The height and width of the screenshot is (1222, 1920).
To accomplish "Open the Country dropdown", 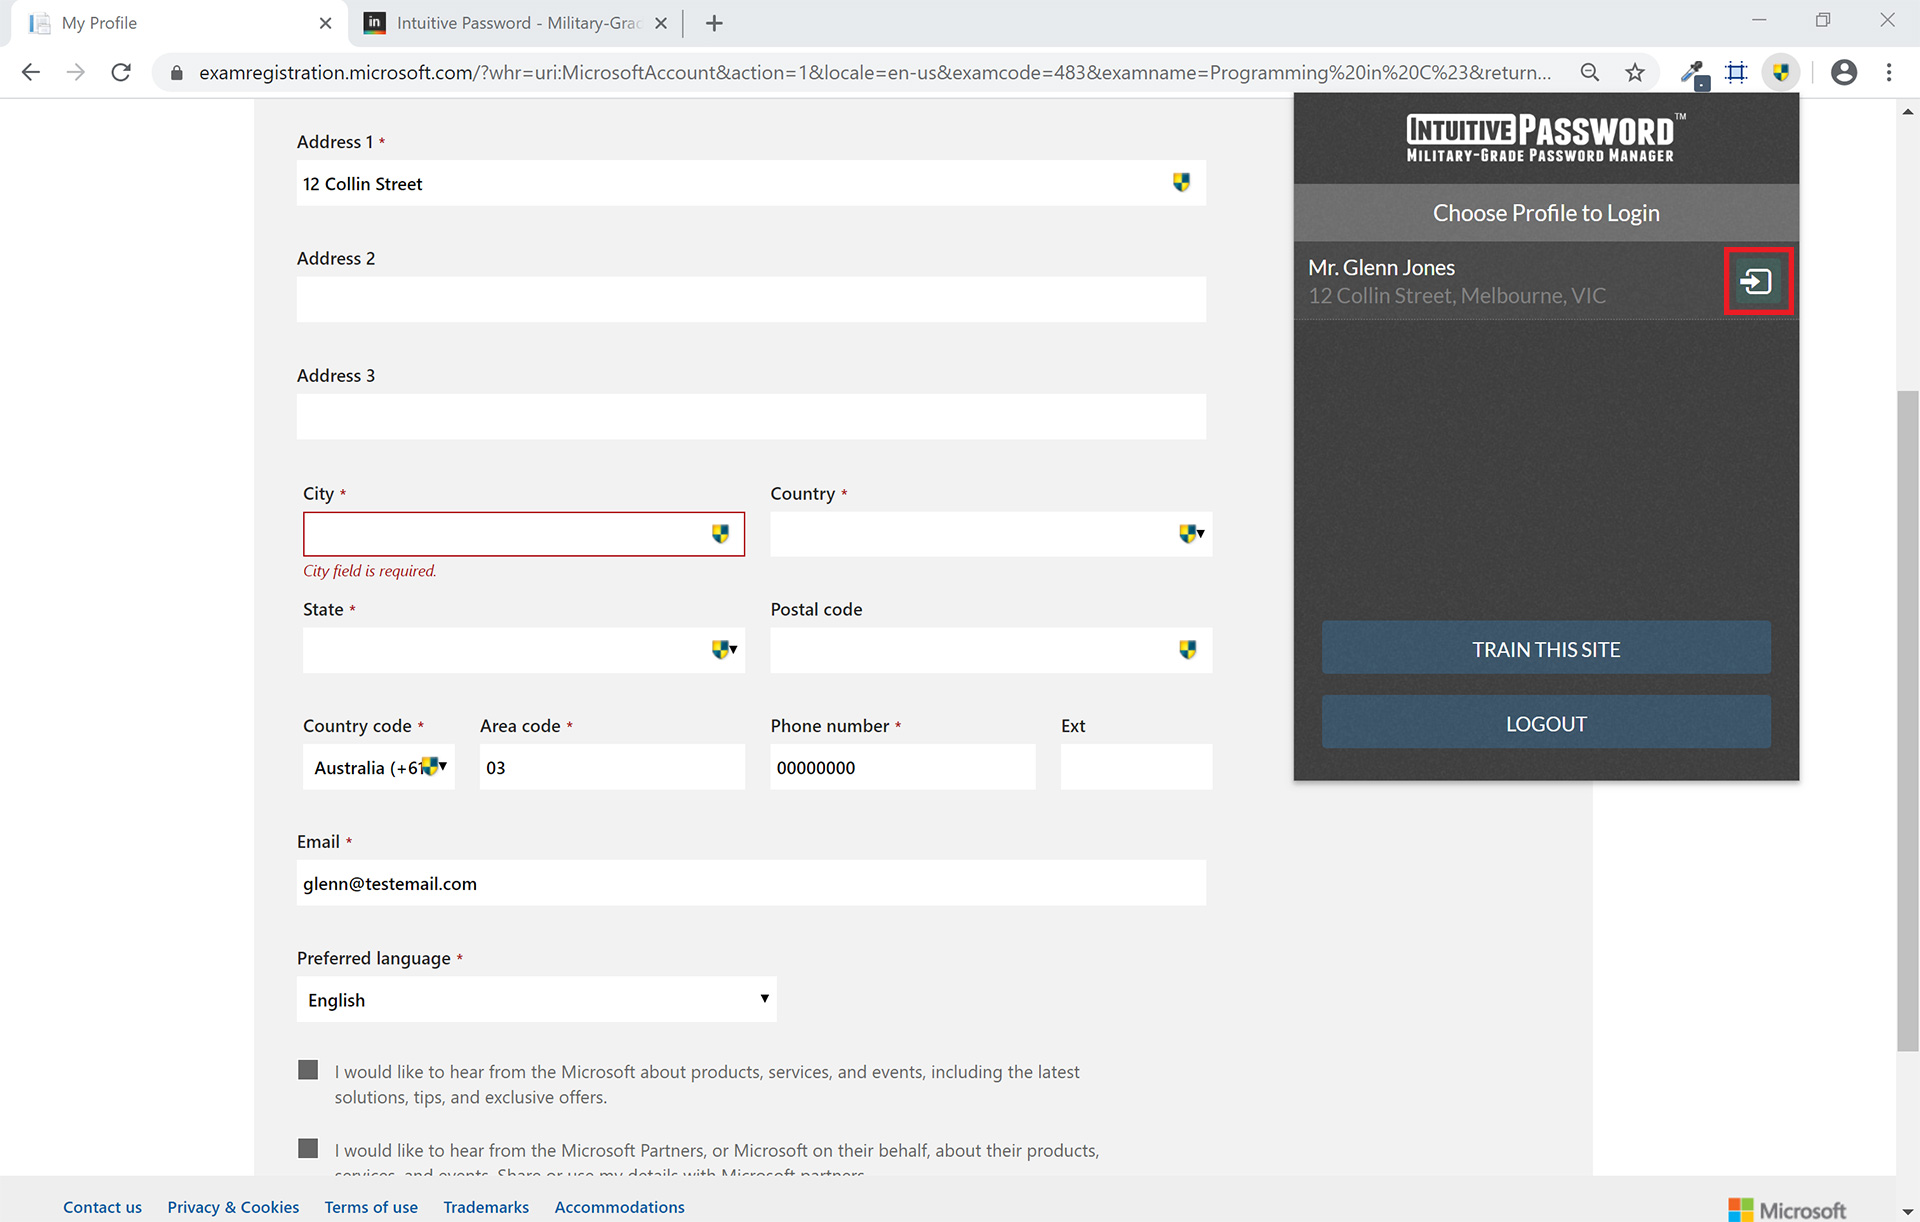I will coord(990,534).
